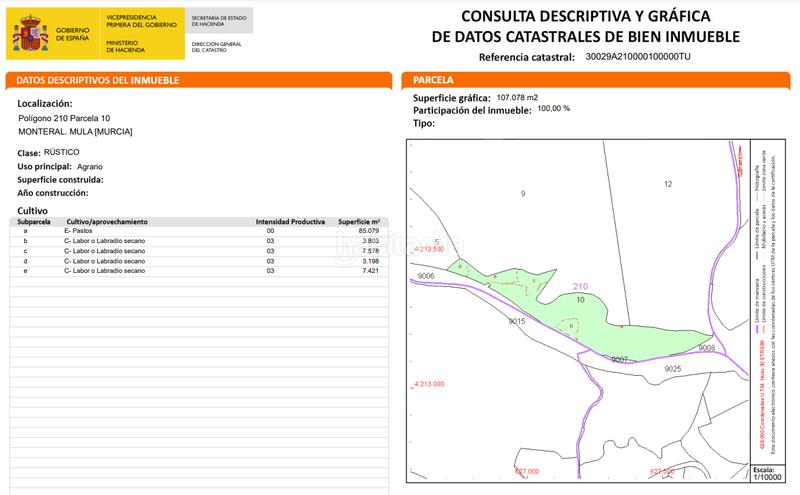Click the Intensidad Productiva column header

[290, 220]
